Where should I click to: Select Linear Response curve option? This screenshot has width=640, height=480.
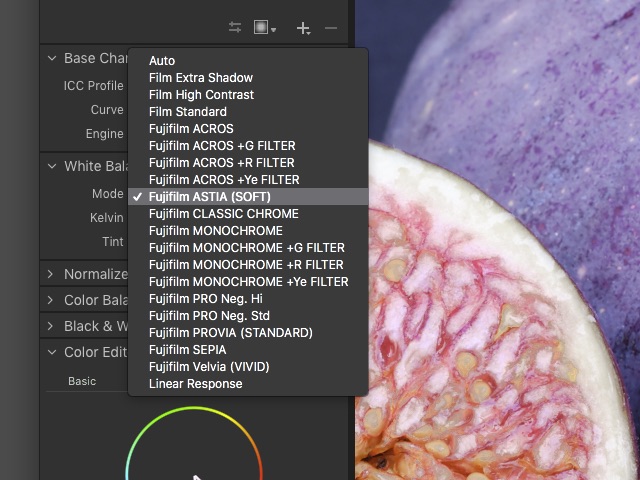195,384
